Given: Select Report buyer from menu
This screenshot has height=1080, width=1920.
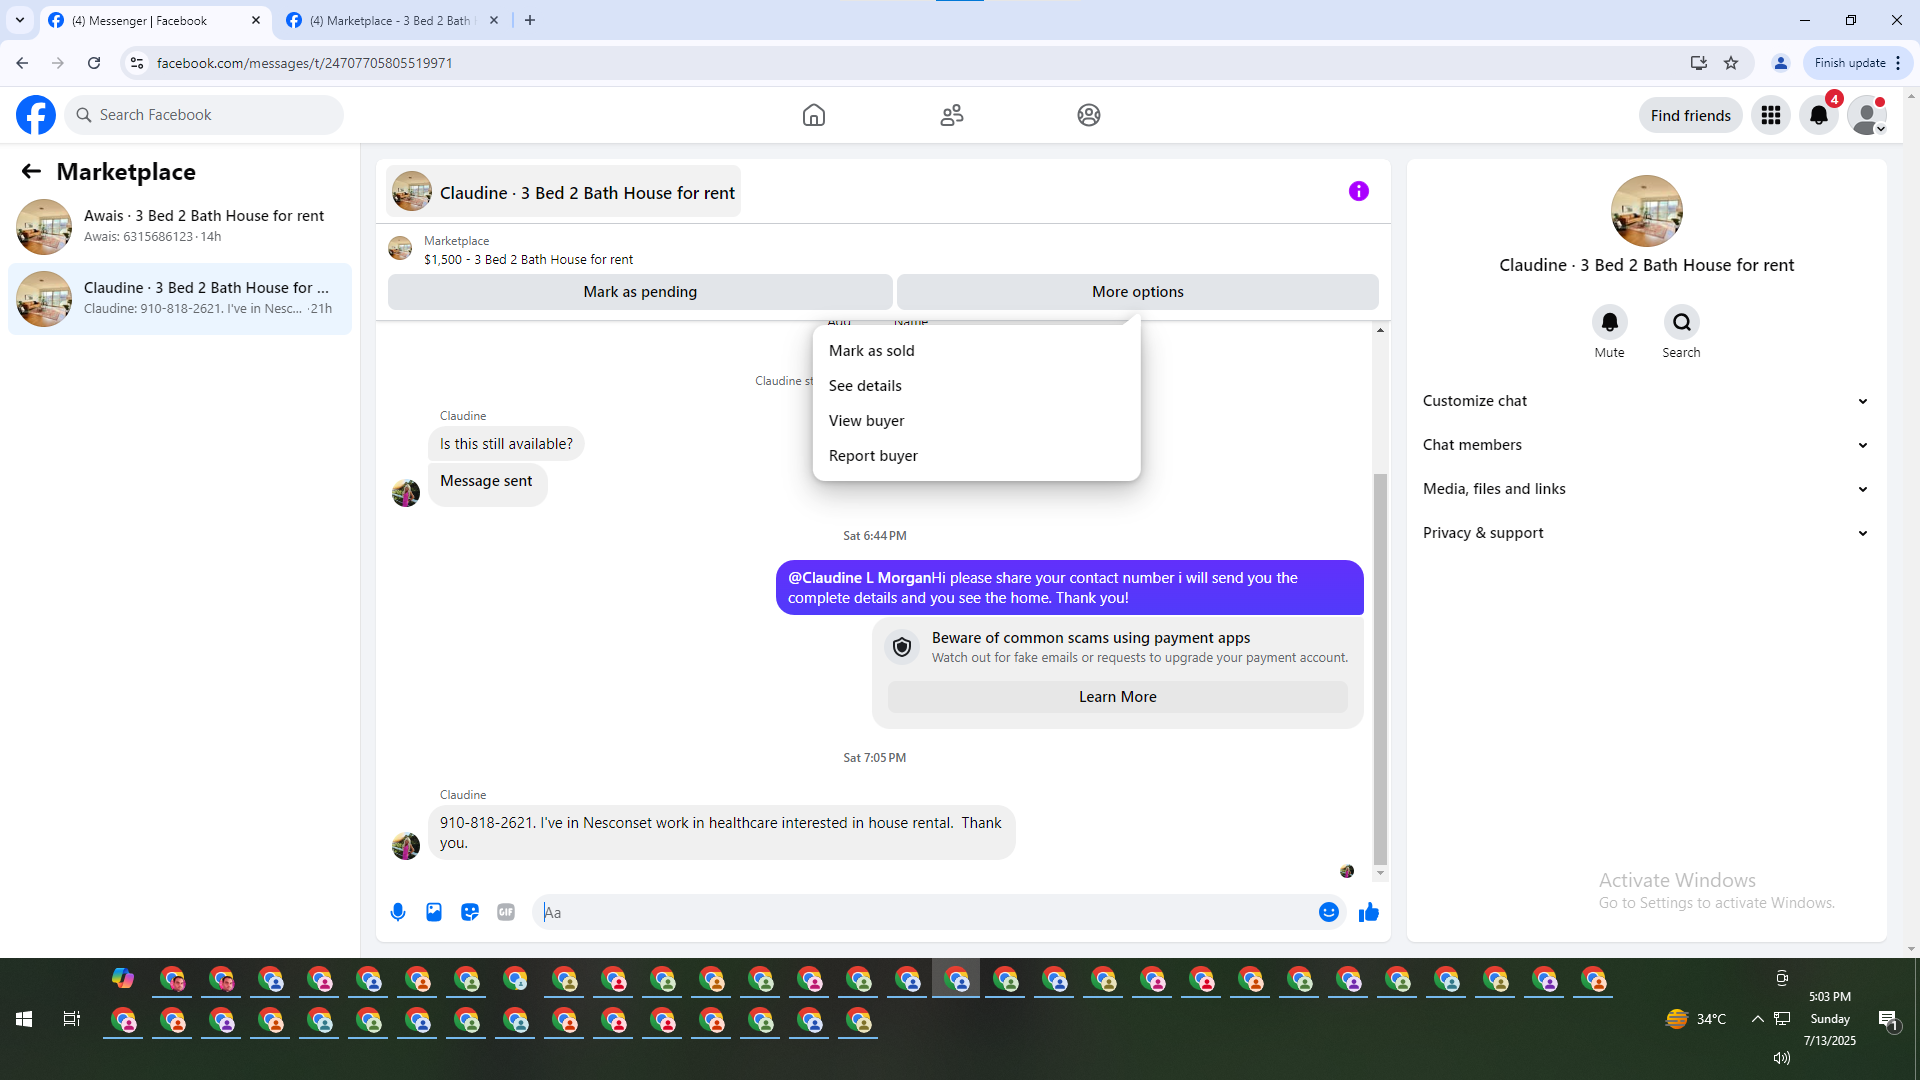Looking at the screenshot, I should (x=872, y=456).
